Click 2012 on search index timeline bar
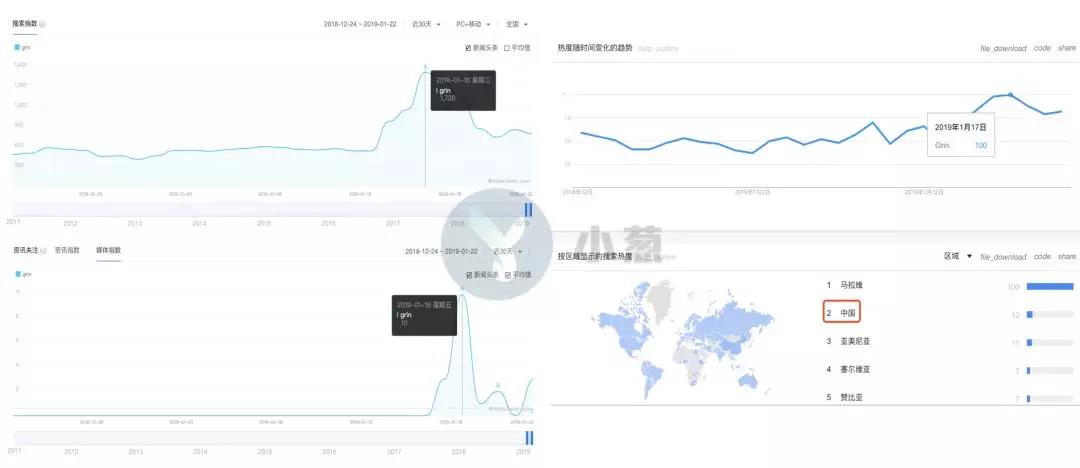This screenshot has height=468, width=1080. pos(70,223)
